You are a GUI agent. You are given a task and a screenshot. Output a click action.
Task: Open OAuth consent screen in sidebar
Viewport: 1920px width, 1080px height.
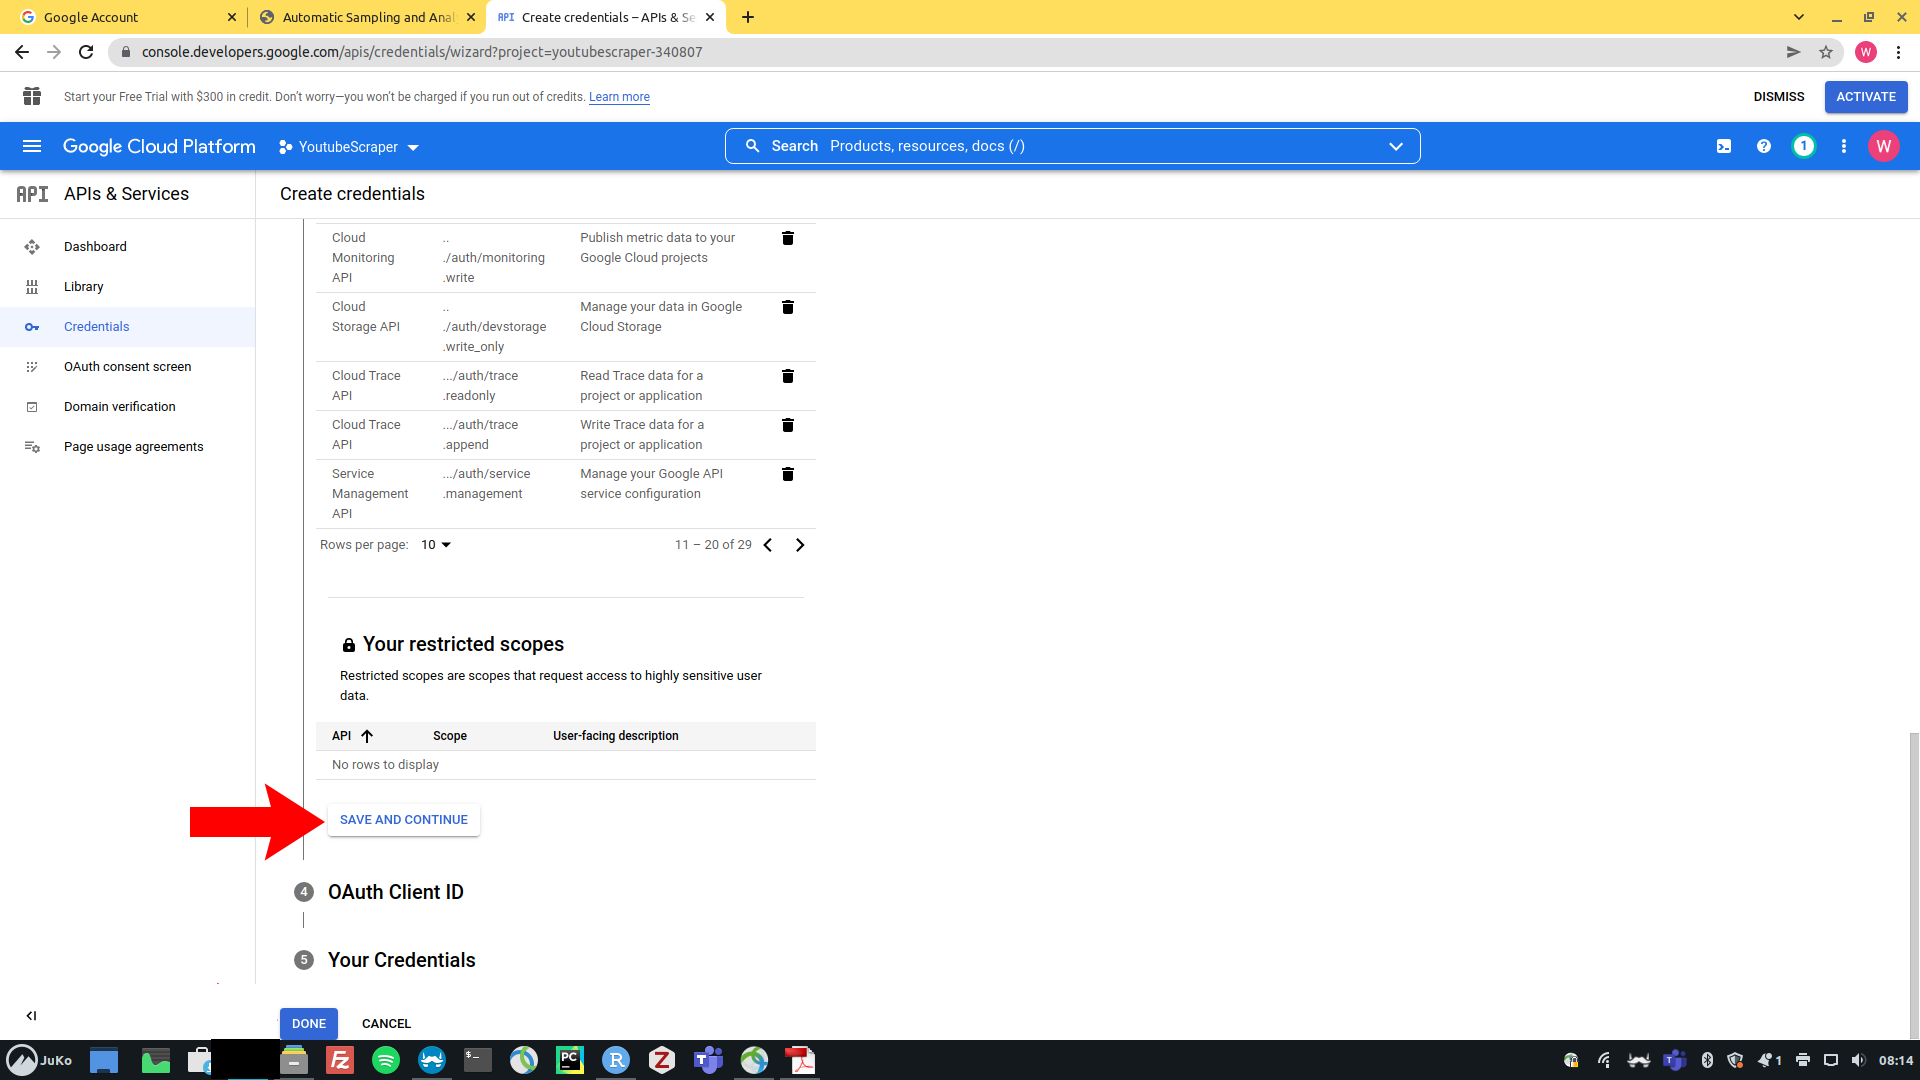(x=127, y=367)
